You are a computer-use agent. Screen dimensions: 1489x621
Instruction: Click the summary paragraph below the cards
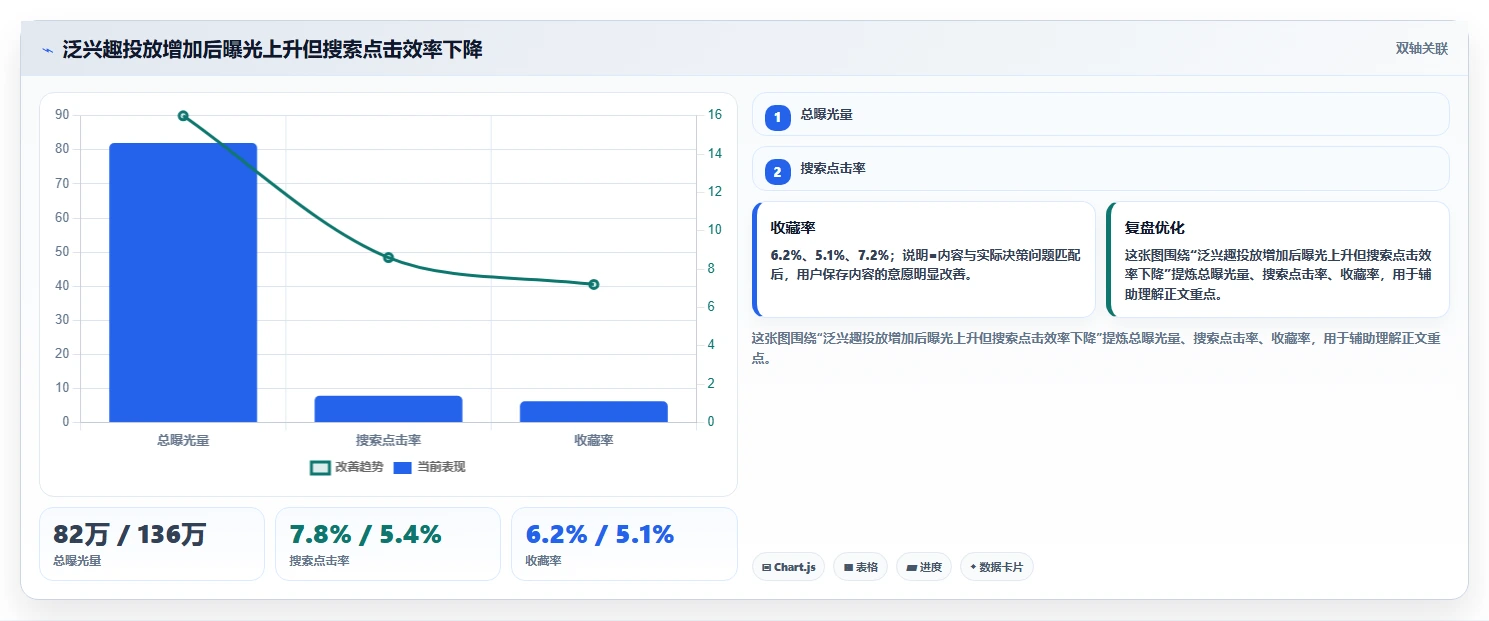click(x=1096, y=348)
